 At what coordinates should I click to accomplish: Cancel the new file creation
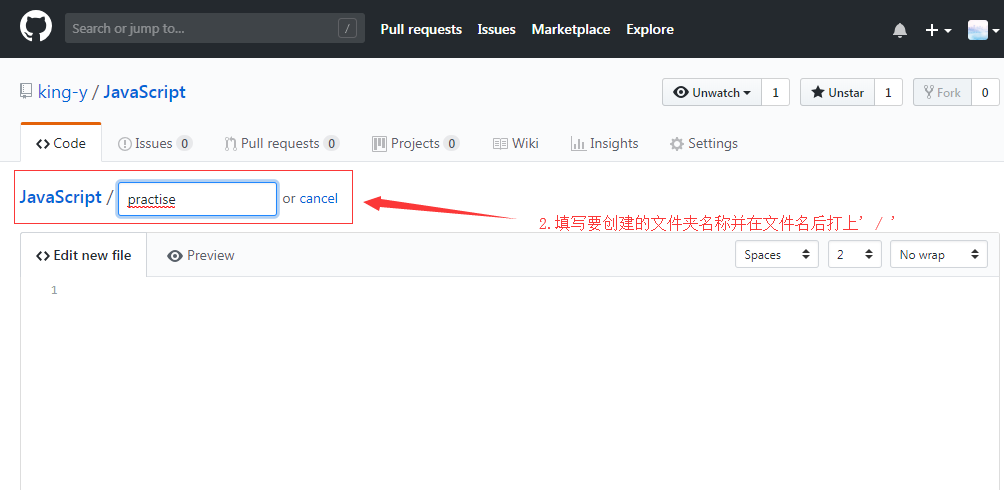click(x=318, y=199)
